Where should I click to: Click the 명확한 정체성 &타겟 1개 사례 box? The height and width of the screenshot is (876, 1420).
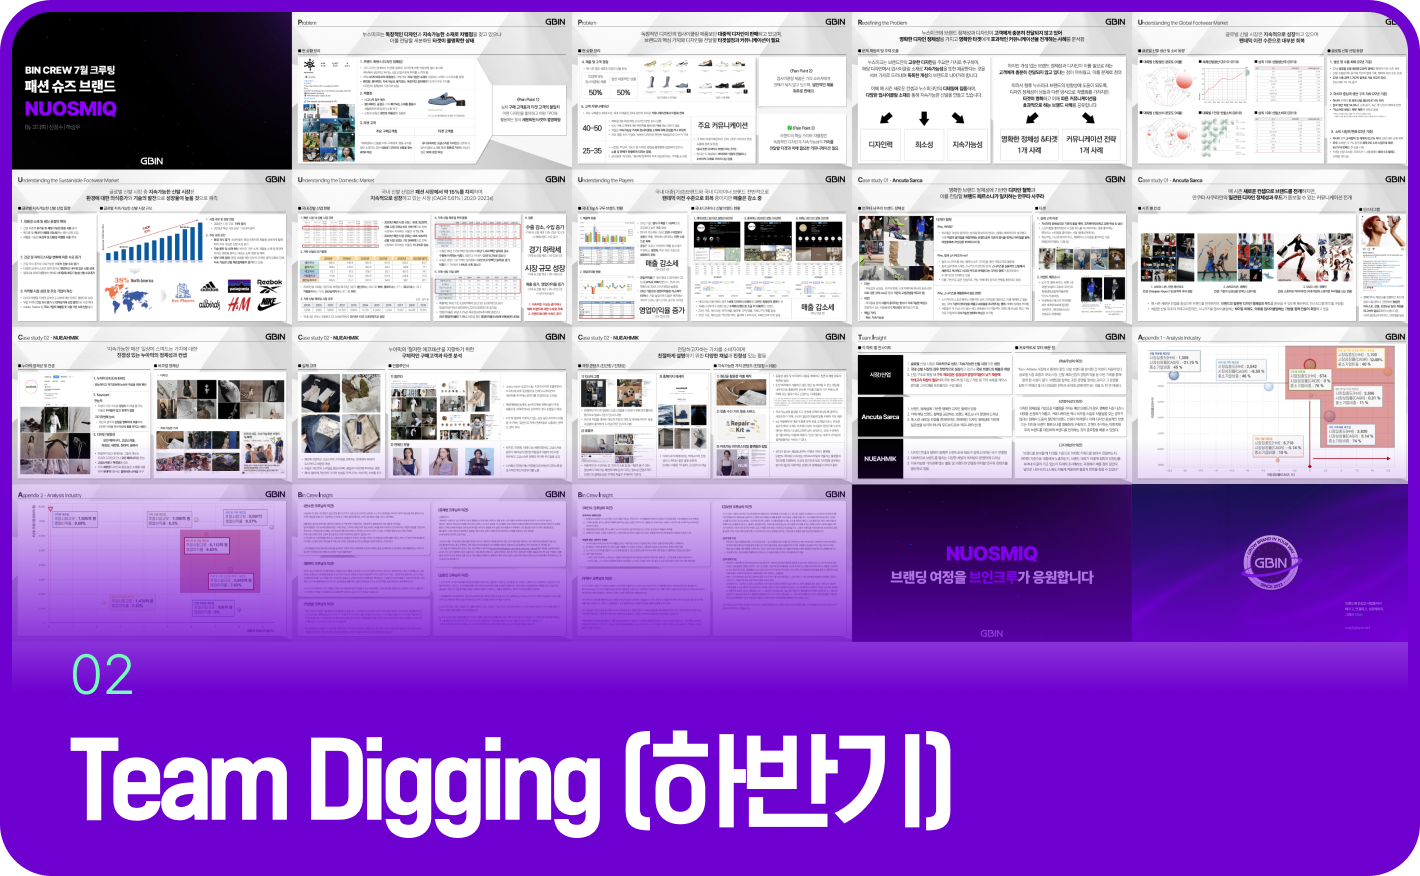click(1030, 145)
